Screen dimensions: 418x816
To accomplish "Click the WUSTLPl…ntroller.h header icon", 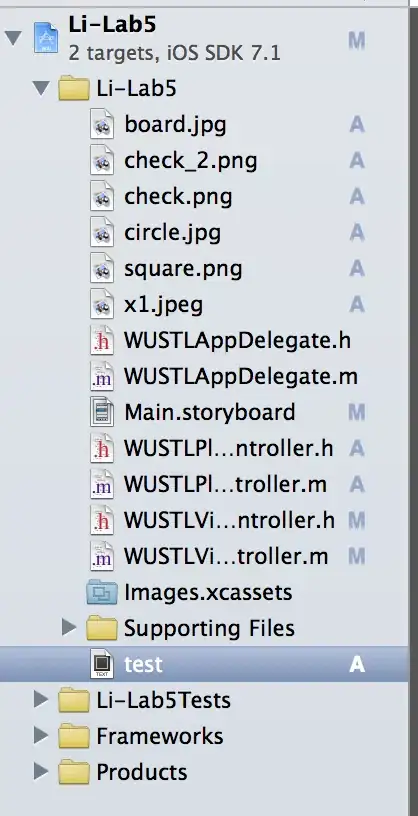I will [x=102, y=448].
